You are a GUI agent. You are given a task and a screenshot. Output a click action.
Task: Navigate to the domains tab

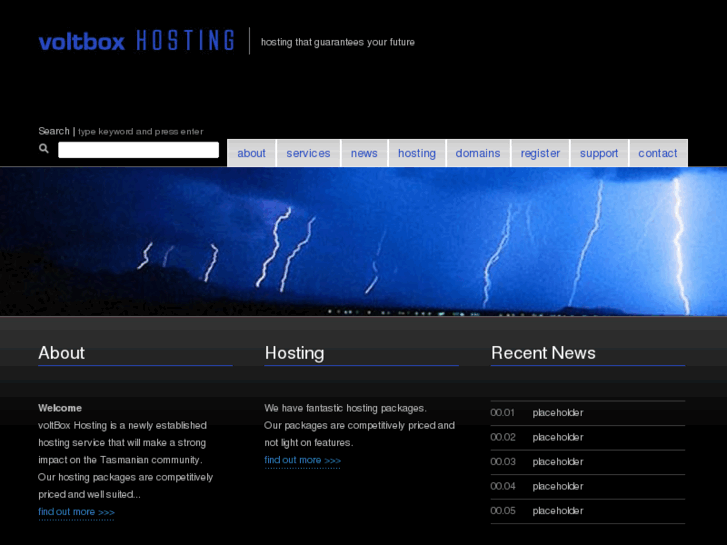coord(478,153)
